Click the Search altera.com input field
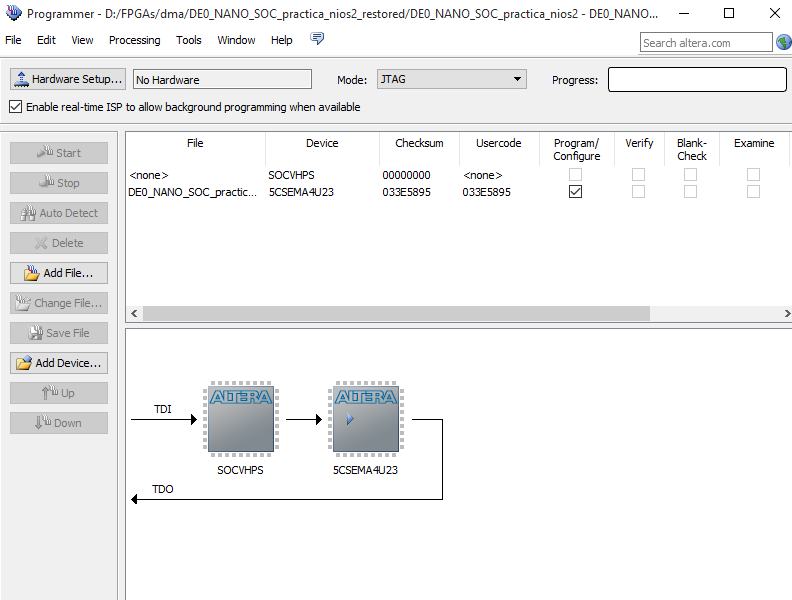Screen dimensions: 792x600 pos(706,42)
